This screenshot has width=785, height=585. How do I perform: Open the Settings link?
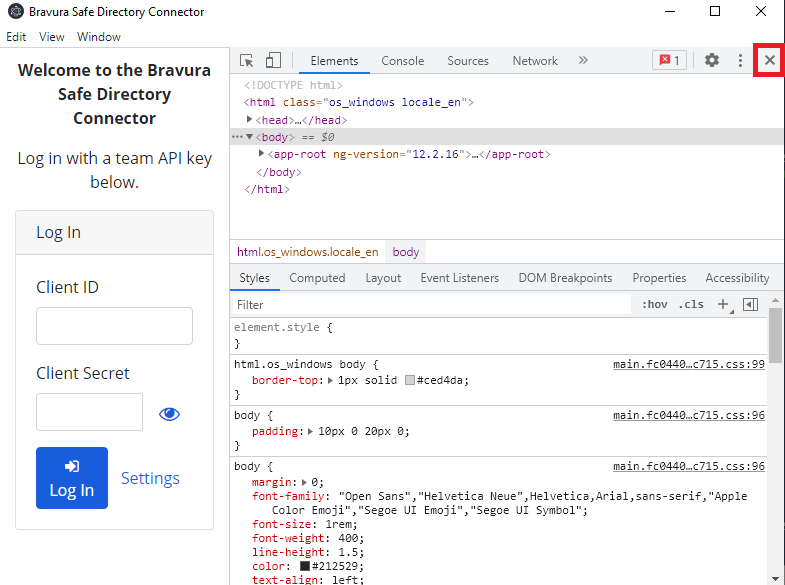(150, 478)
